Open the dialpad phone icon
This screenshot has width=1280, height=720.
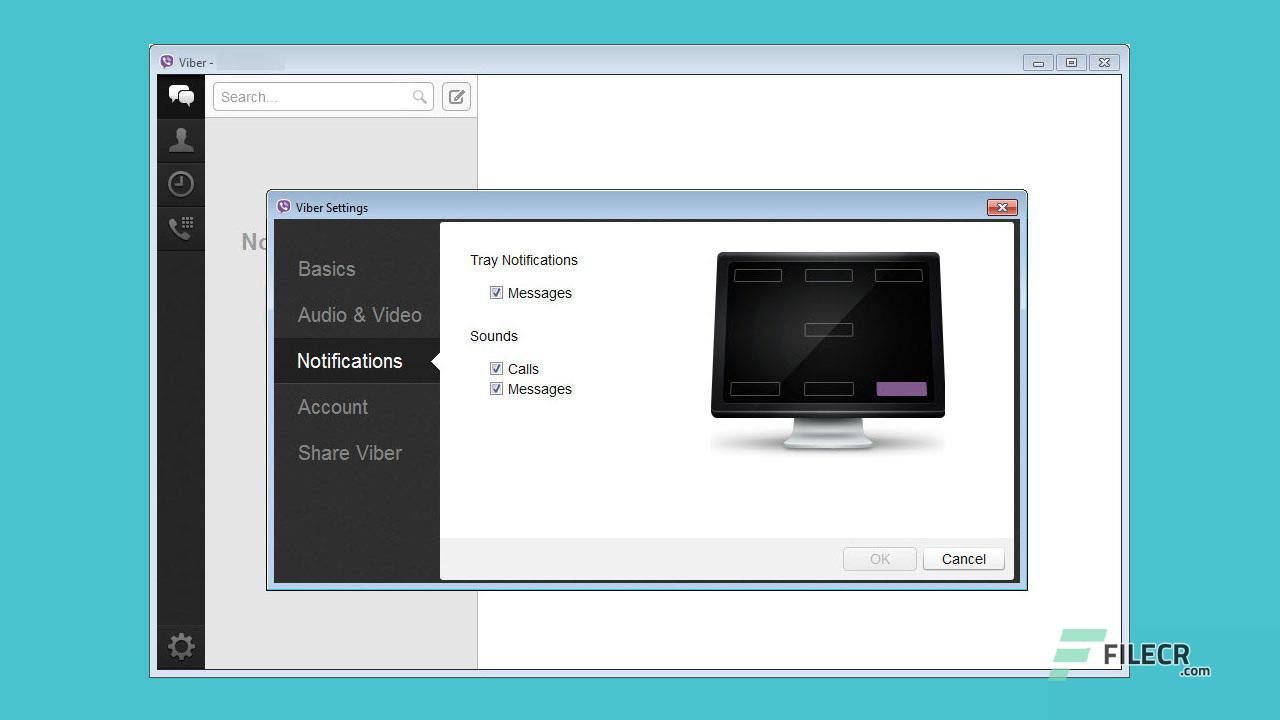(x=181, y=228)
